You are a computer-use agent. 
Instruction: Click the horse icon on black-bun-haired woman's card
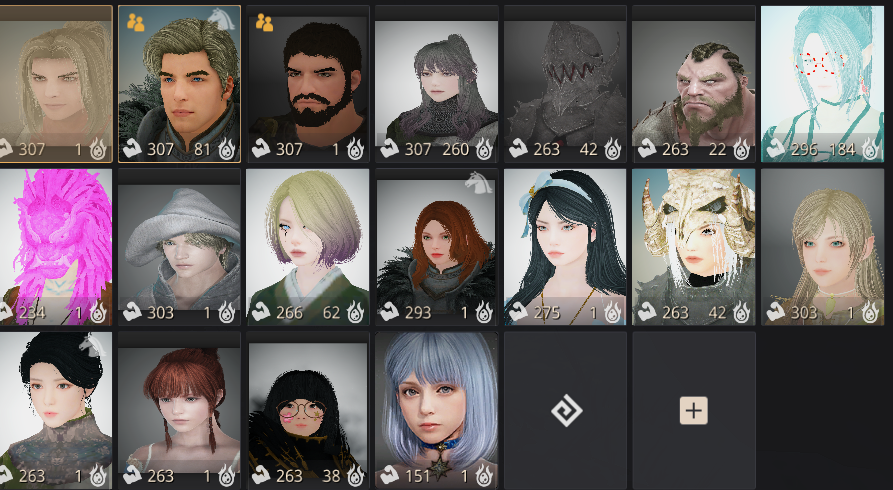click(x=92, y=346)
